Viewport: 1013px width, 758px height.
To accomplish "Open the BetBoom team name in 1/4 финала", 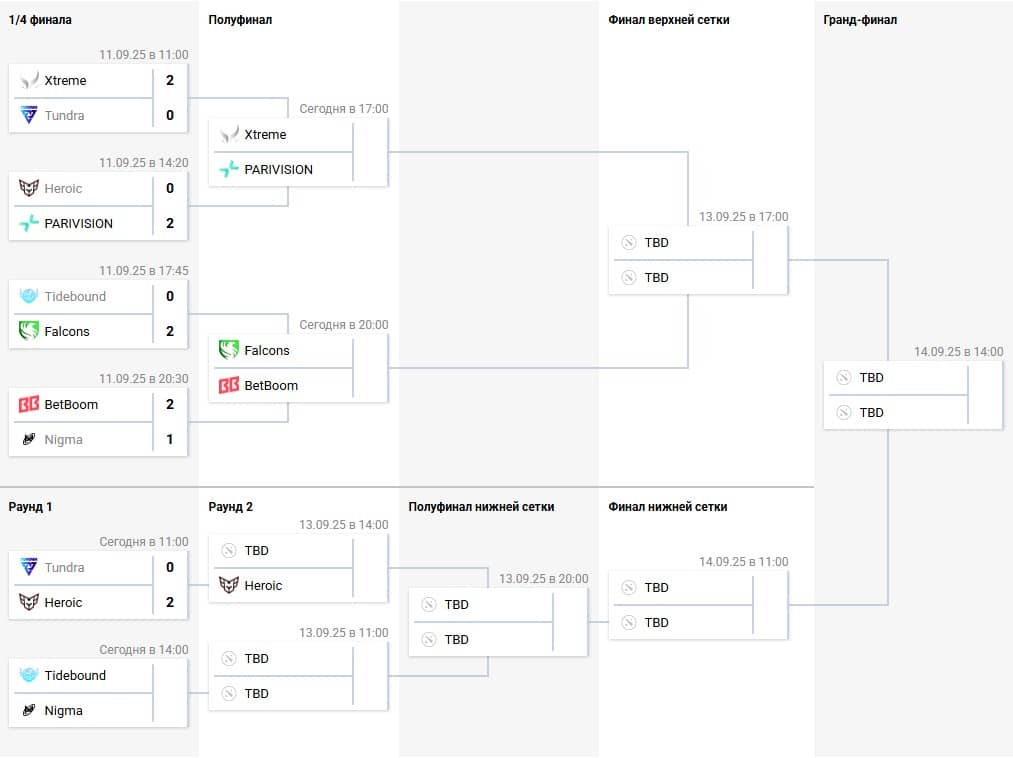I will [x=71, y=405].
